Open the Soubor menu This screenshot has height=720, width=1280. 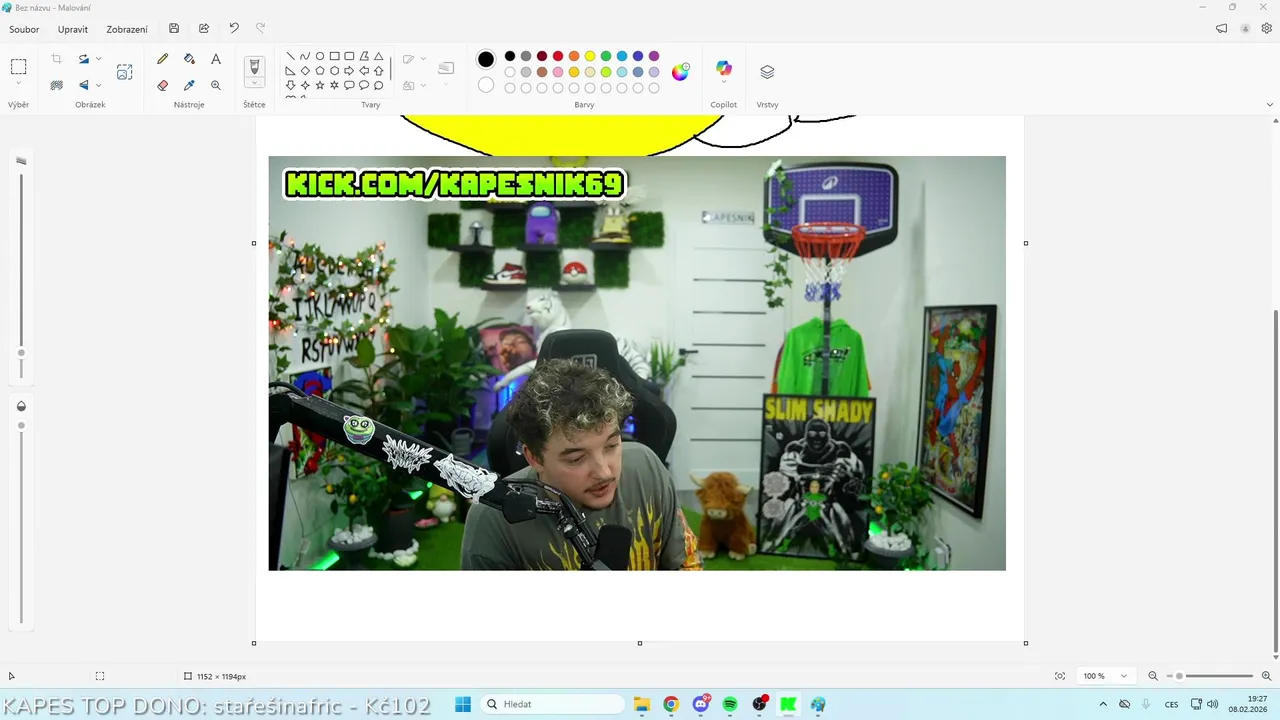(x=24, y=29)
